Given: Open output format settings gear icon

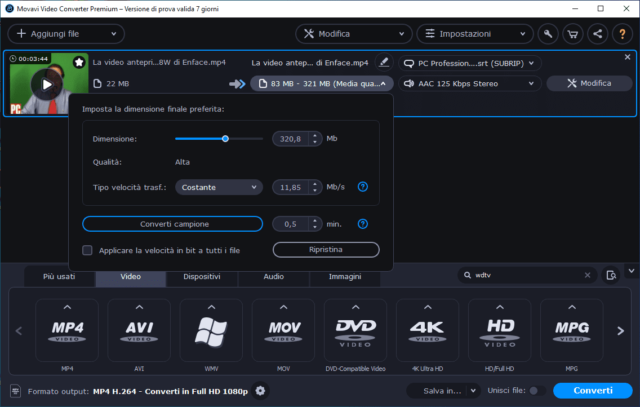Looking at the screenshot, I should 261,391.
